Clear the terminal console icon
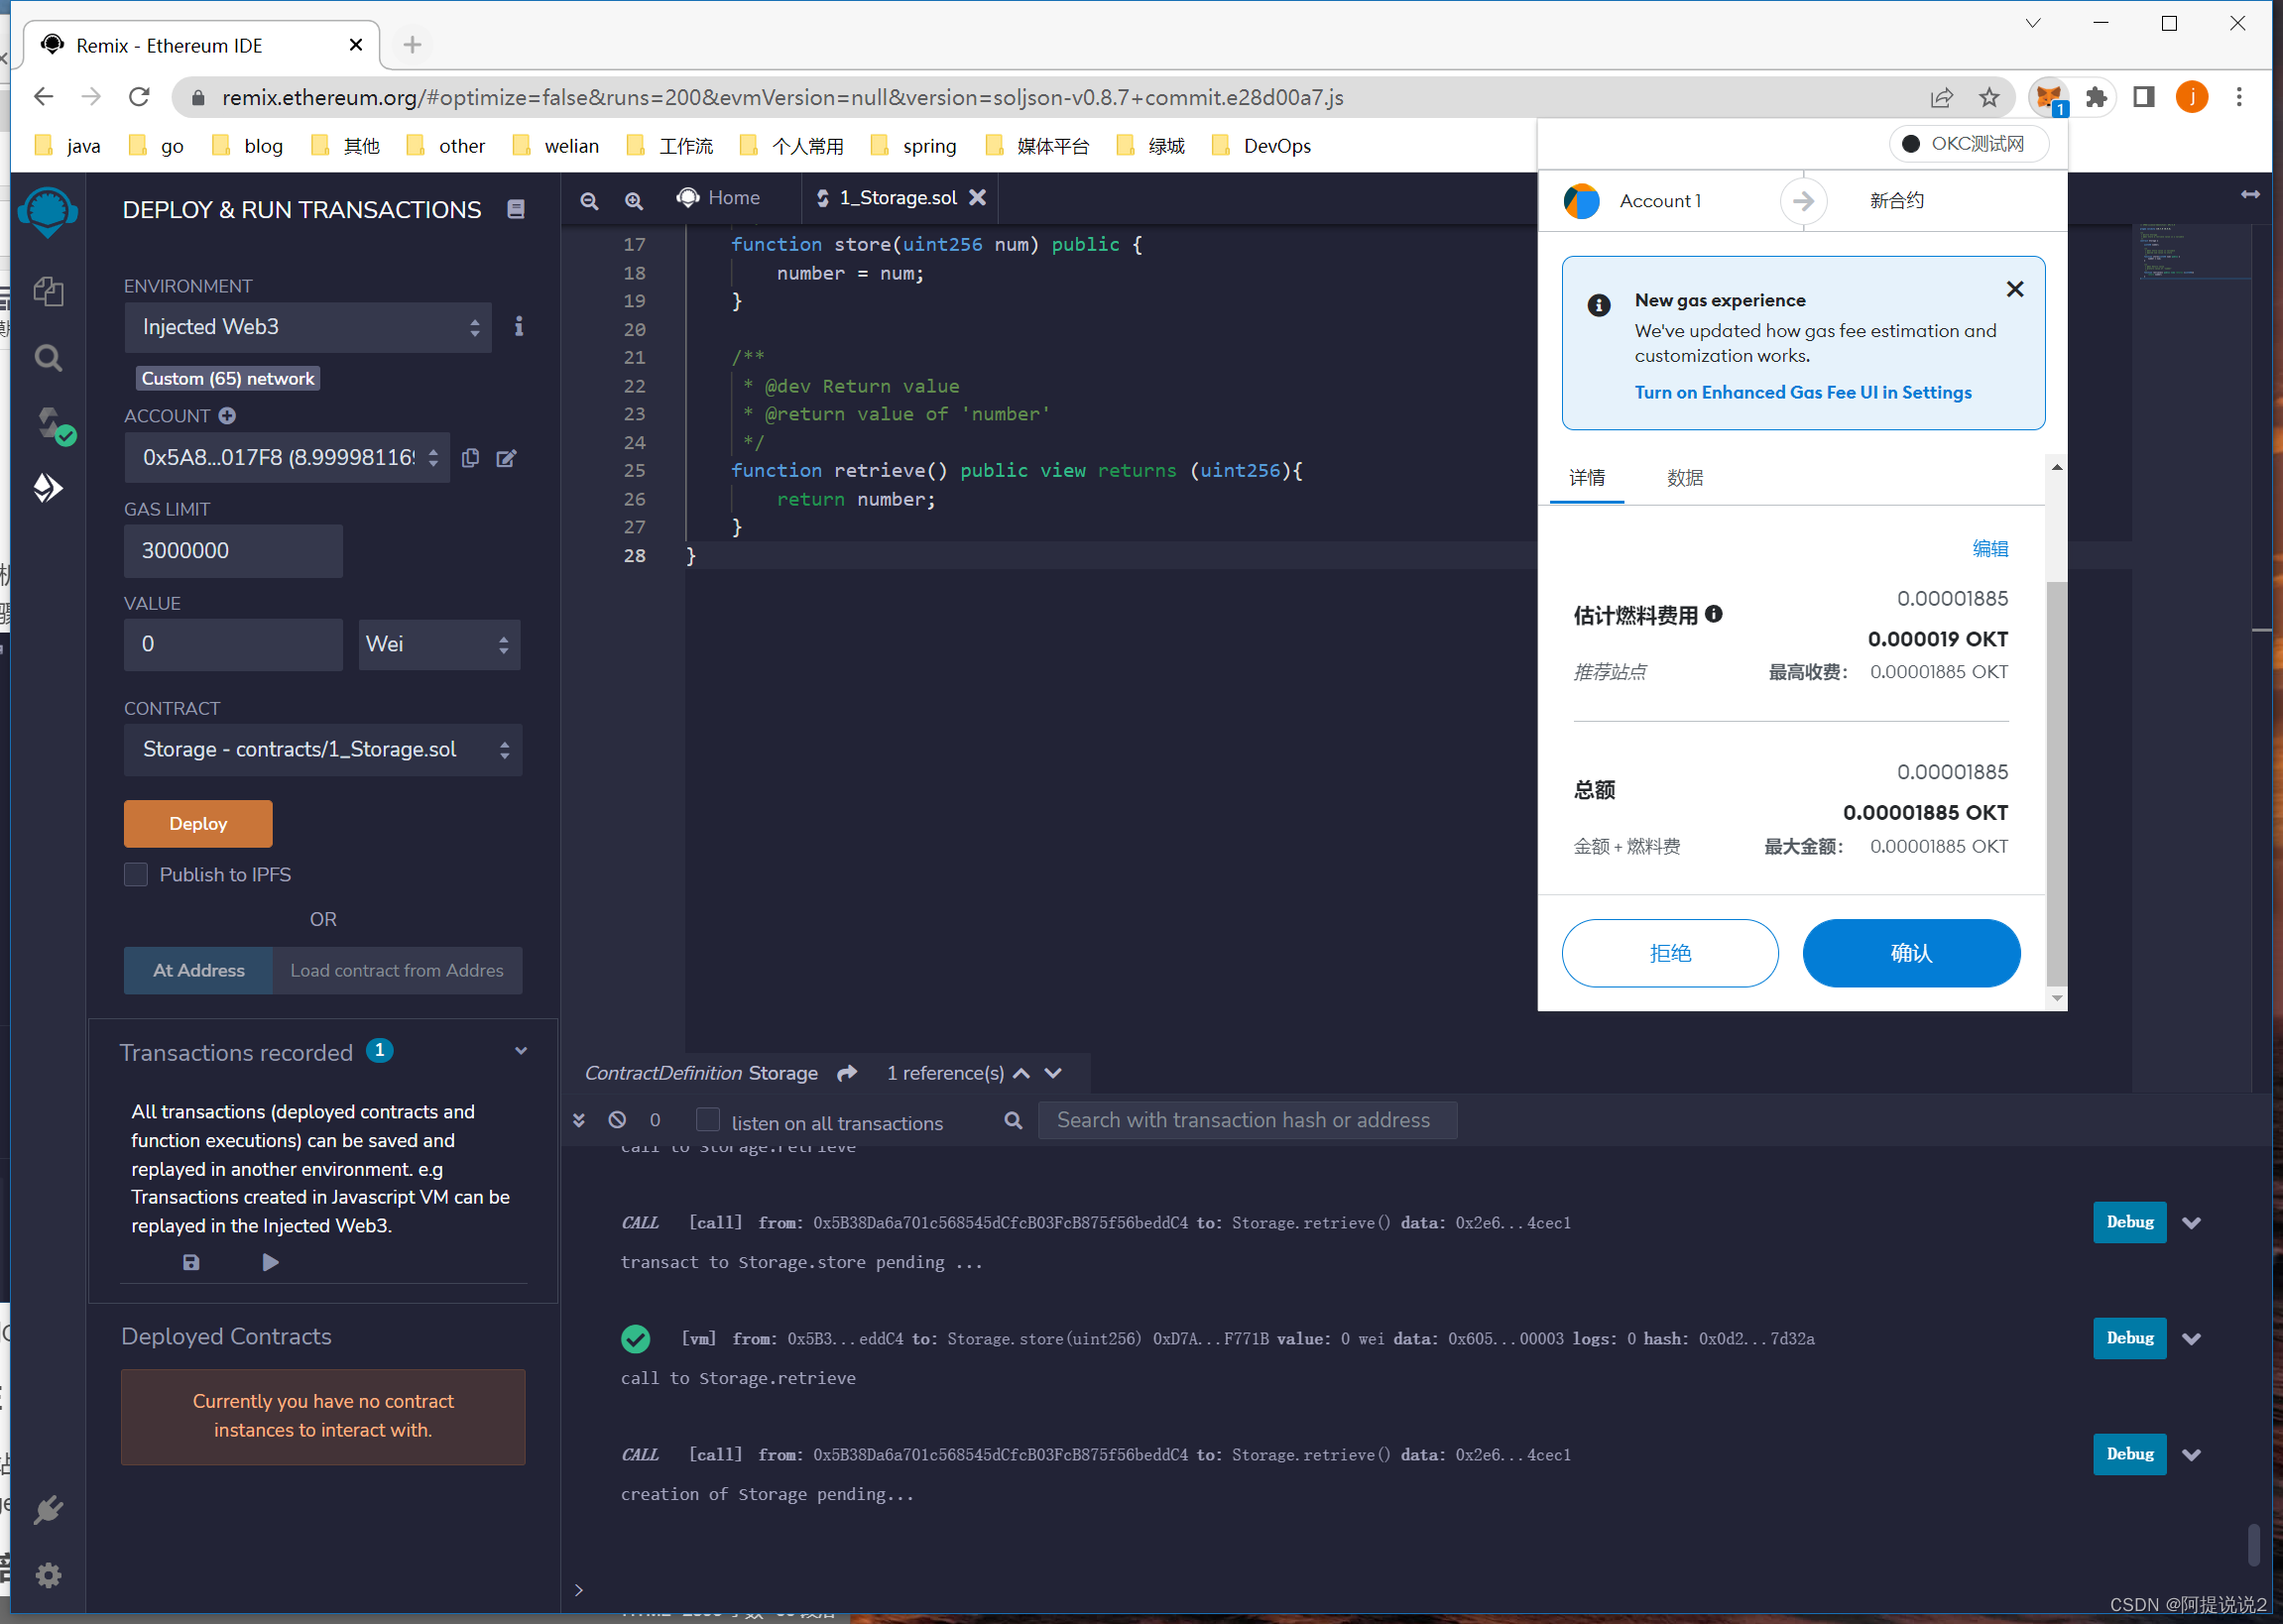Viewport: 2283px width, 1624px height. point(617,1120)
